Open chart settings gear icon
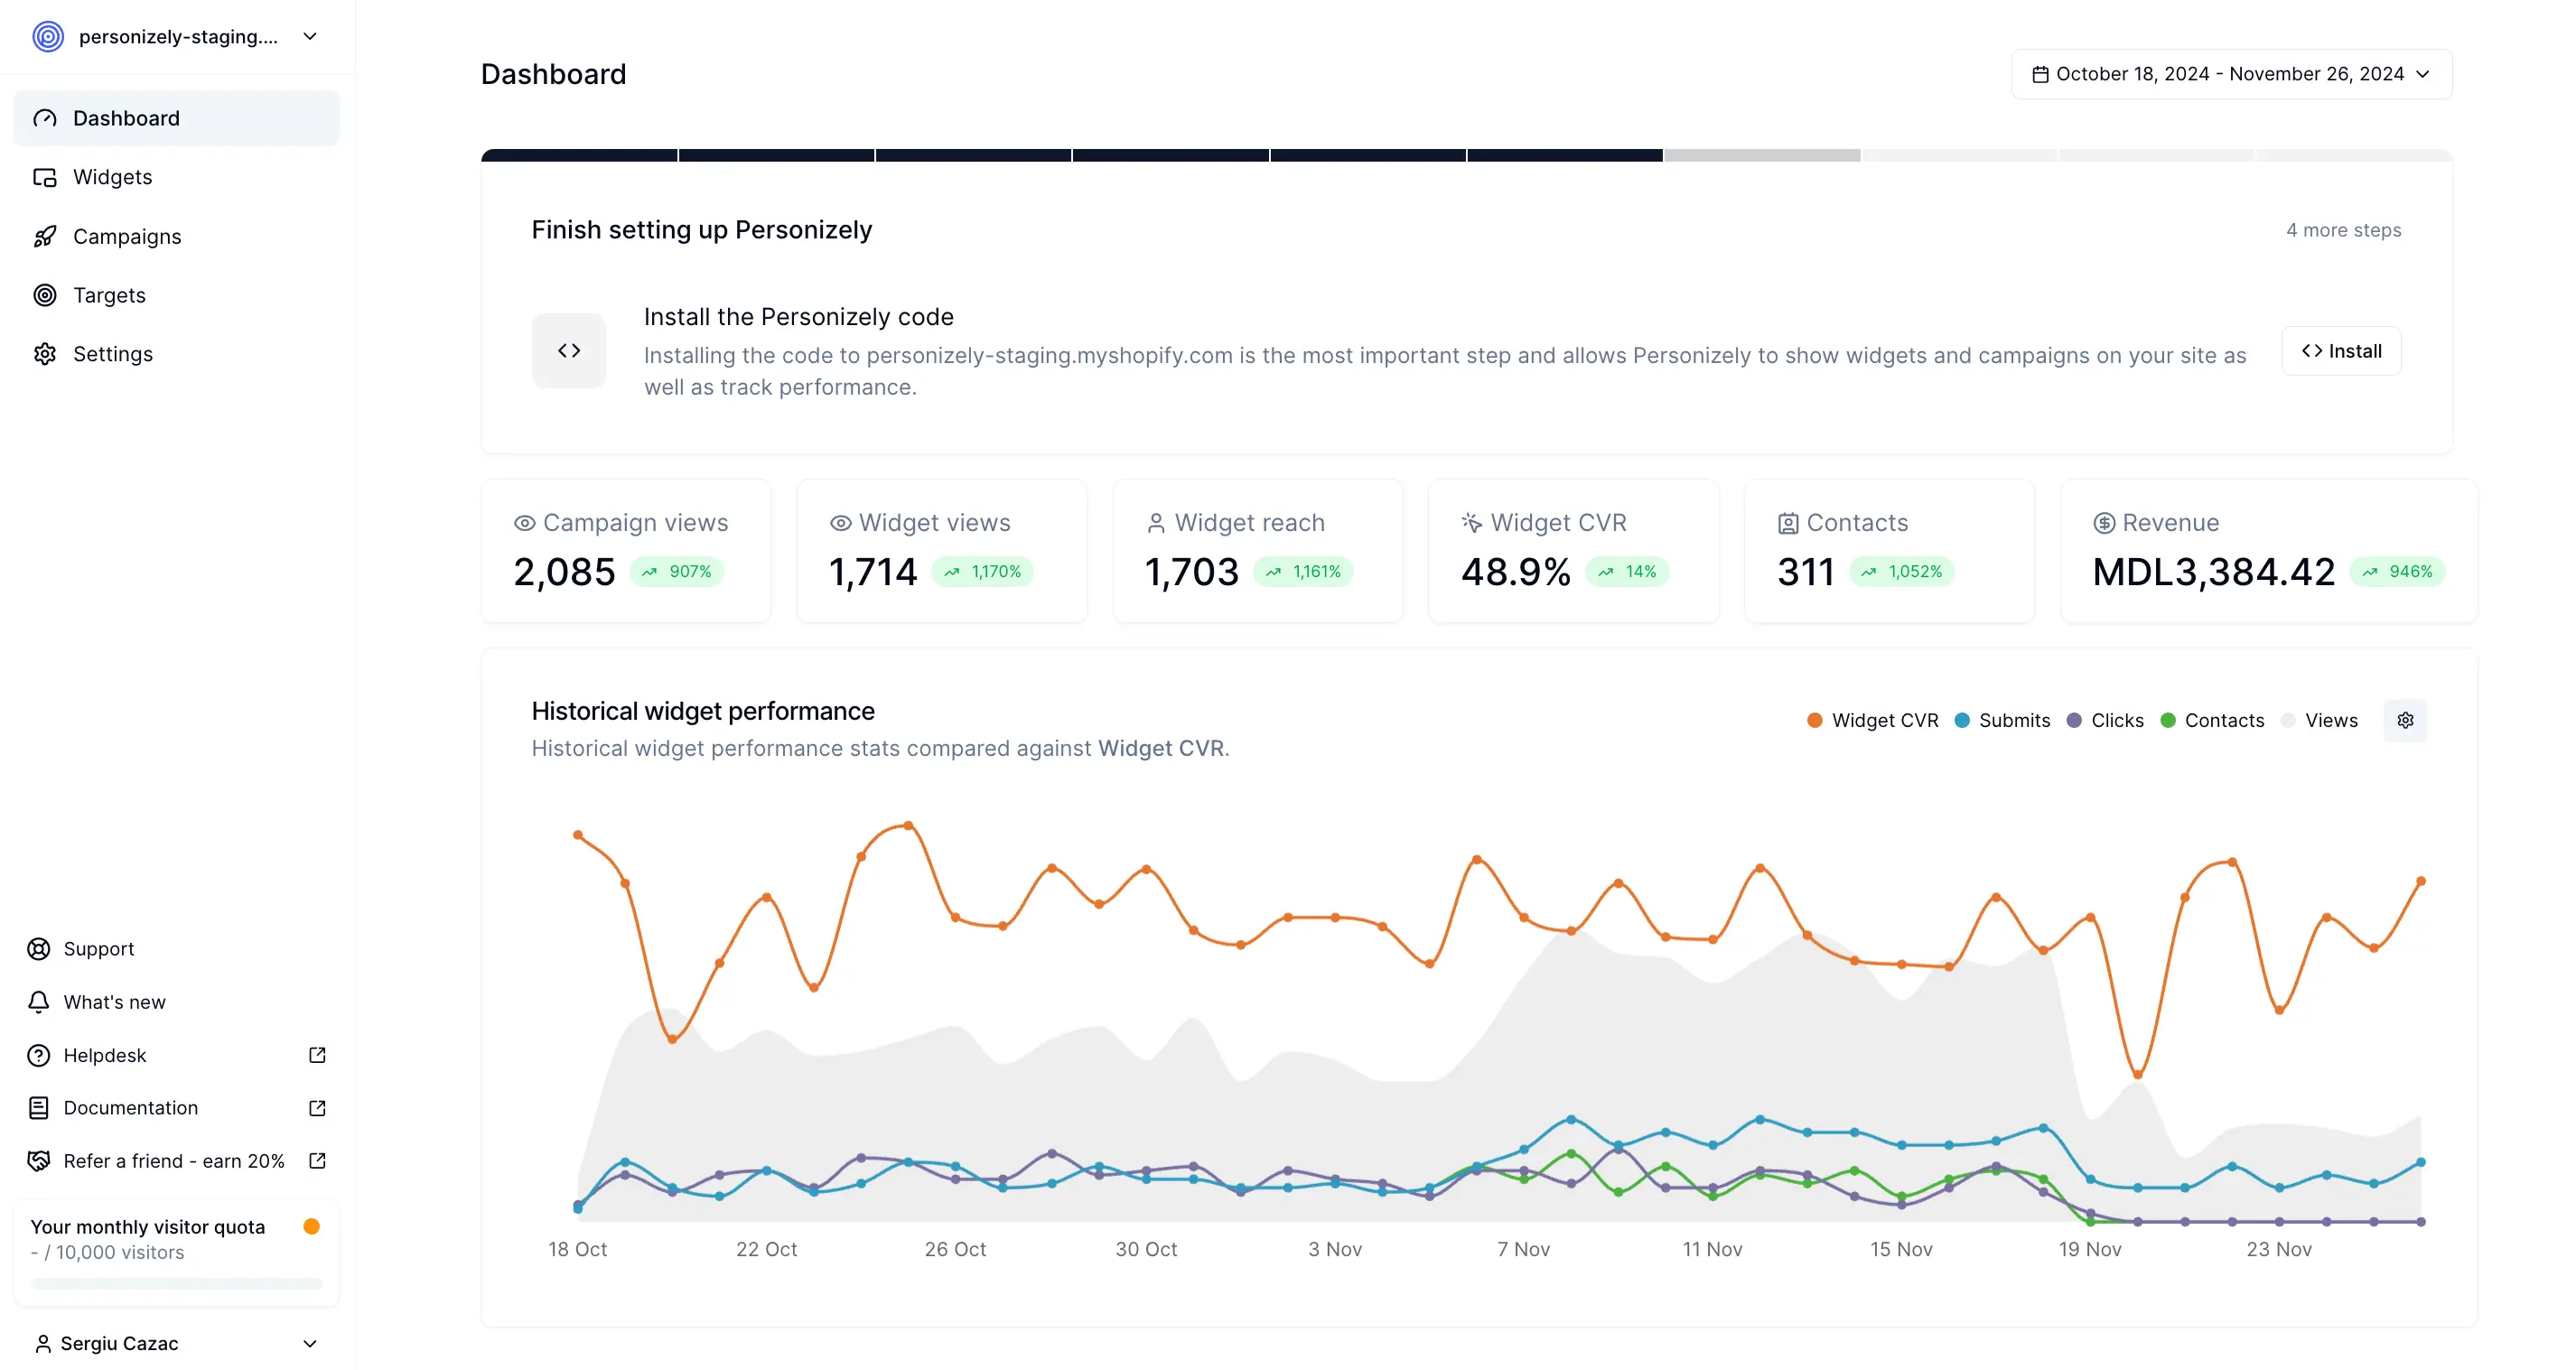The height and width of the screenshot is (1370, 2576). coord(2405,720)
